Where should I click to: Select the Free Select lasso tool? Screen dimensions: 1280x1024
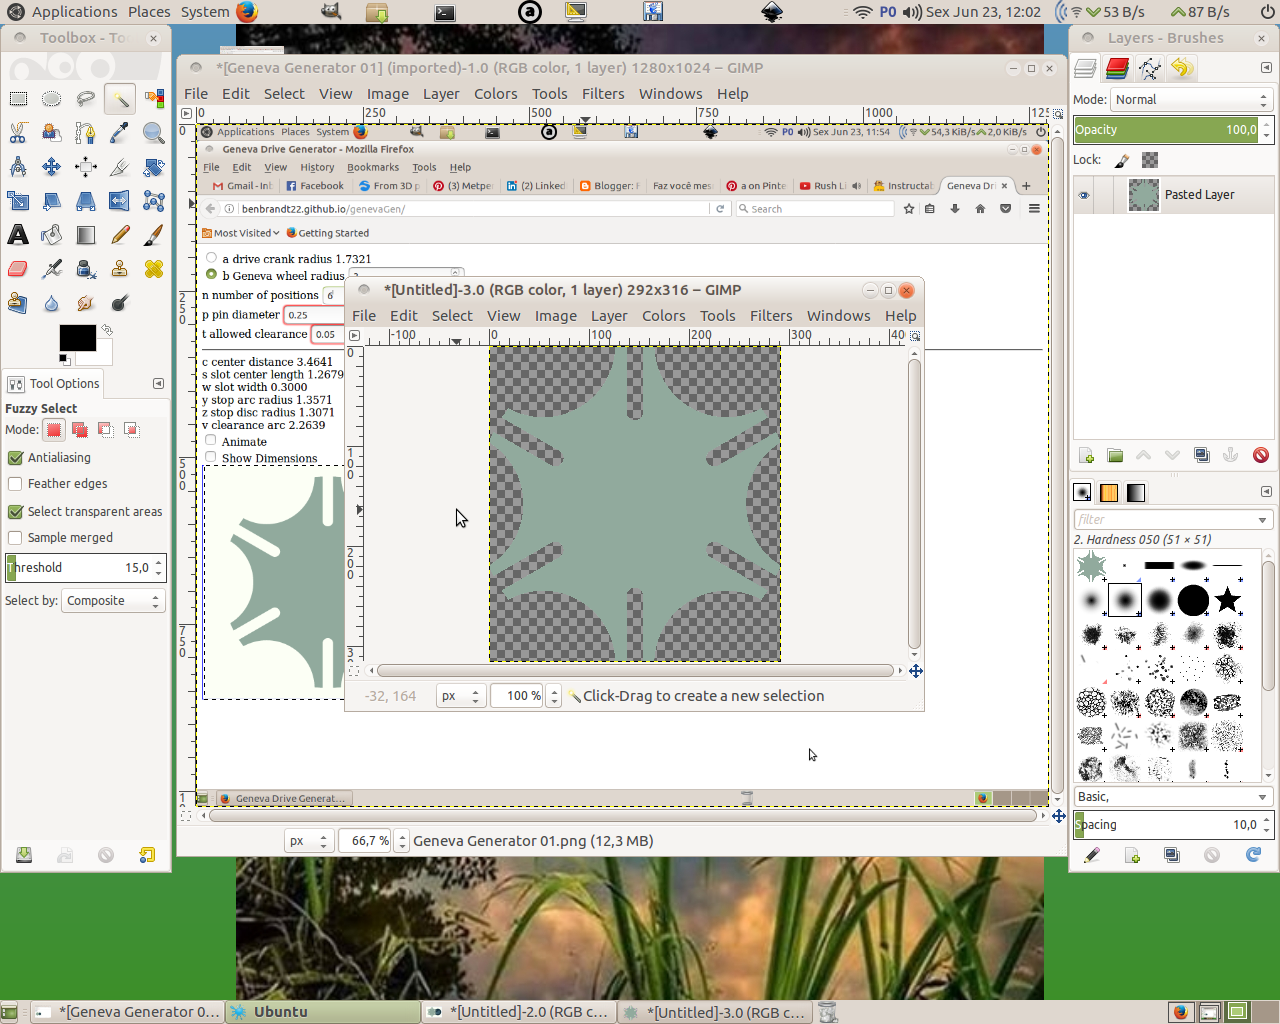pos(86,98)
